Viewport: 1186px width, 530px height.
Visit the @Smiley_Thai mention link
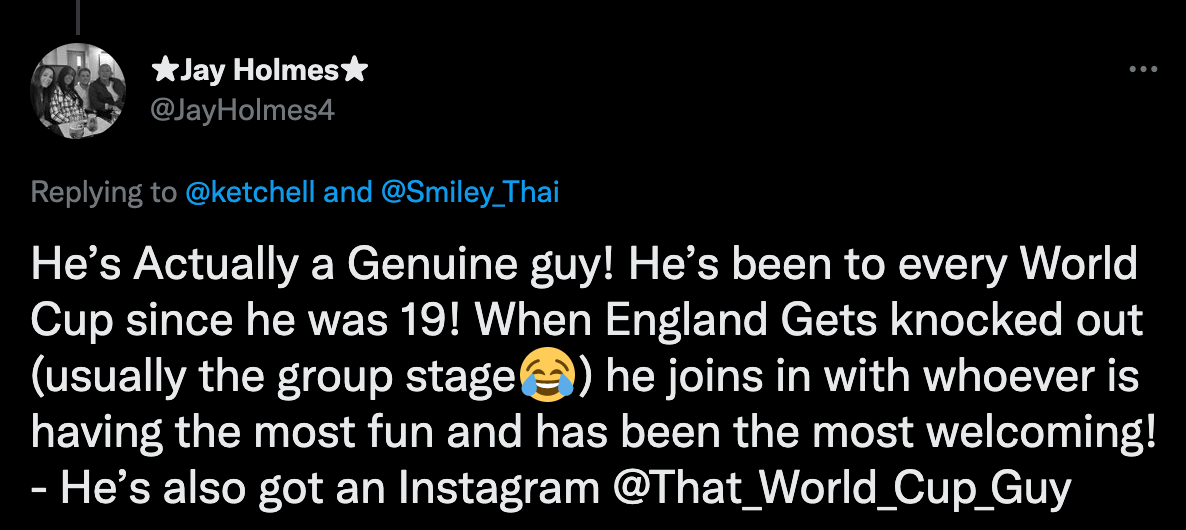pos(470,192)
